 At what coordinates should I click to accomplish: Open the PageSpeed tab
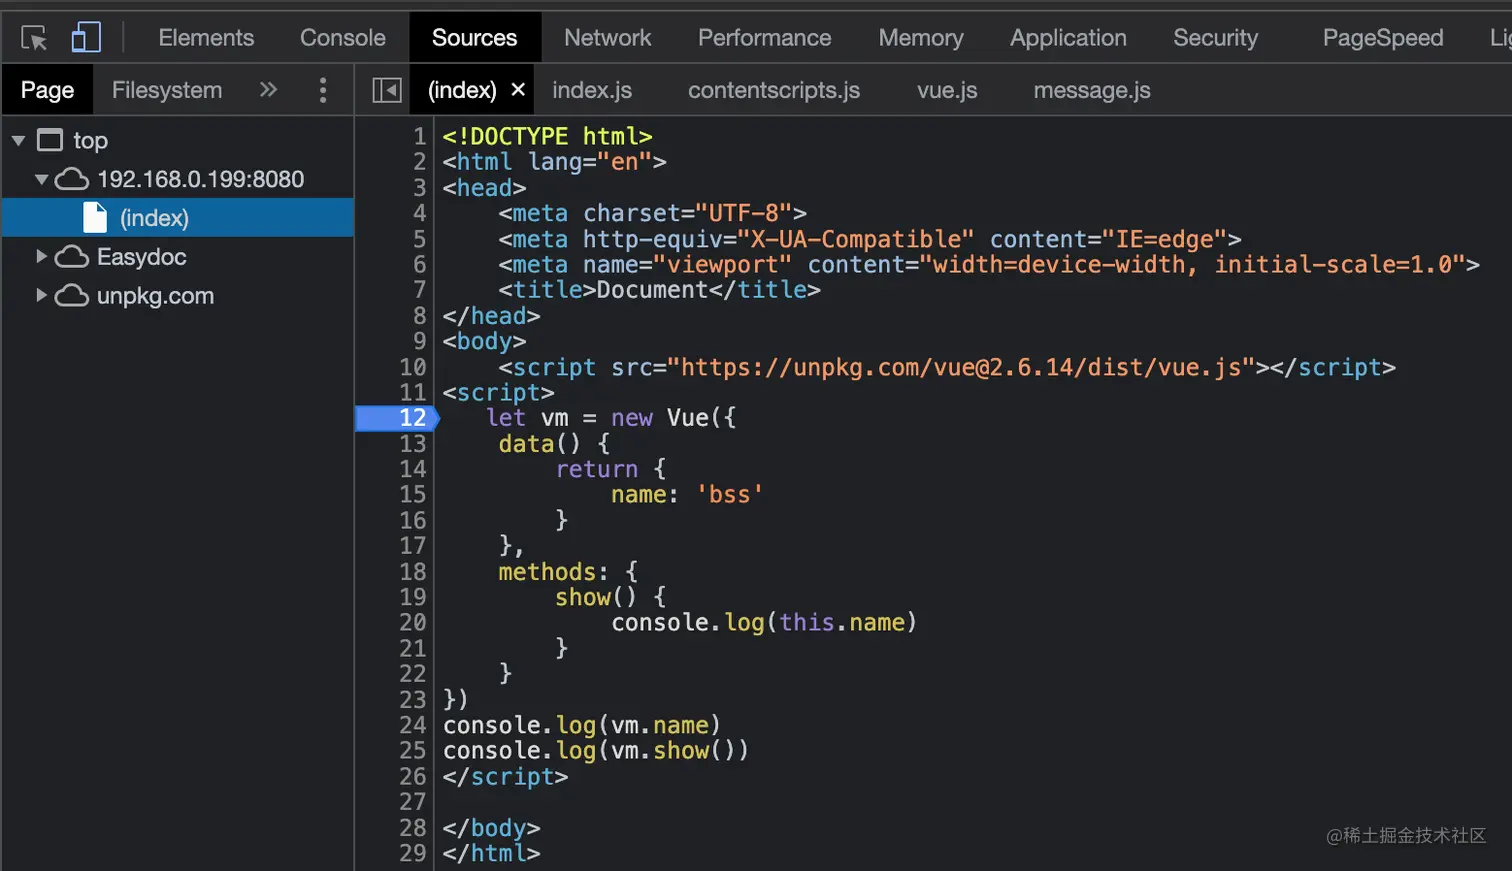click(1383, 38)
